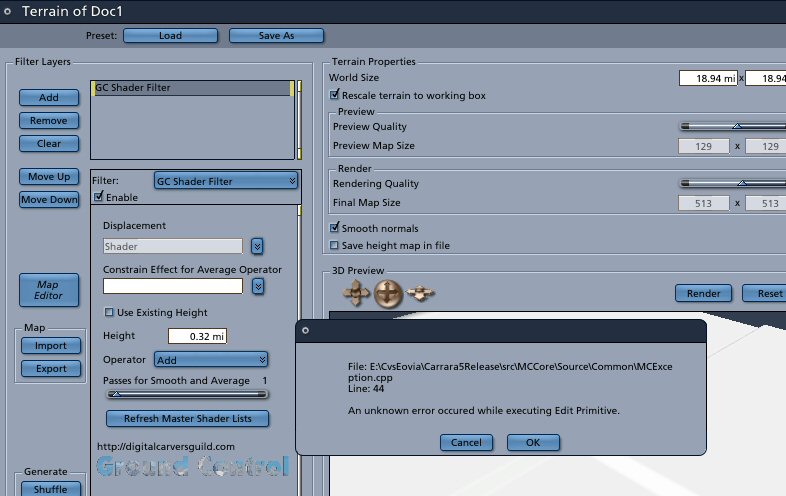Screen dimensions: 786x496
Task: Toggle the Enable filter checkbox
Action: click(x=98, y=196)
